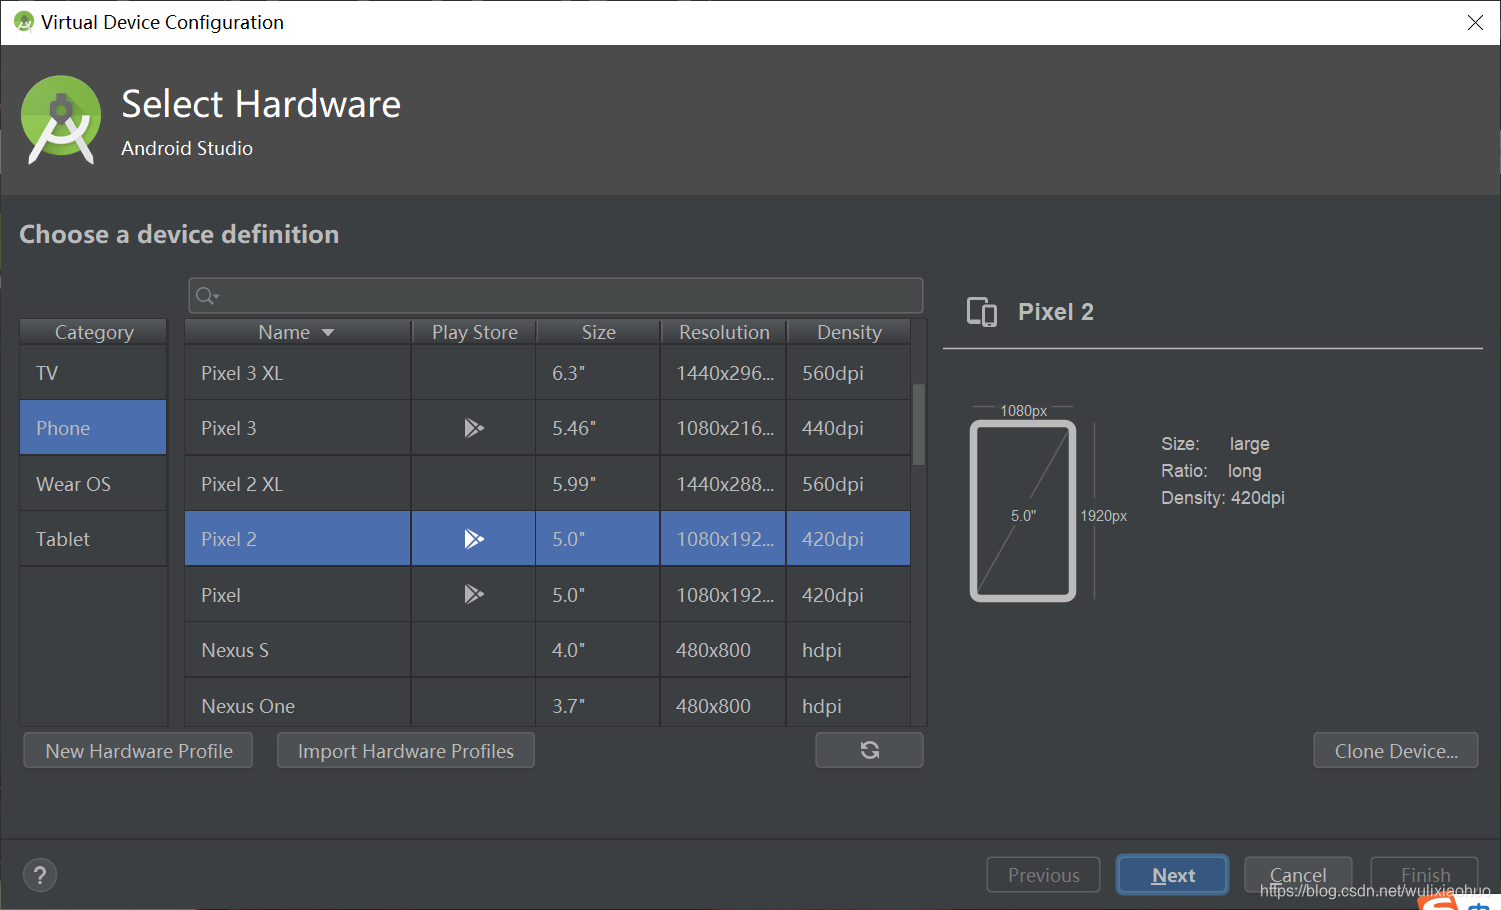The image size is (1501, 910).
Task: Click the device icon beside Pixel 2 title
Action: (x=982, y=312)
